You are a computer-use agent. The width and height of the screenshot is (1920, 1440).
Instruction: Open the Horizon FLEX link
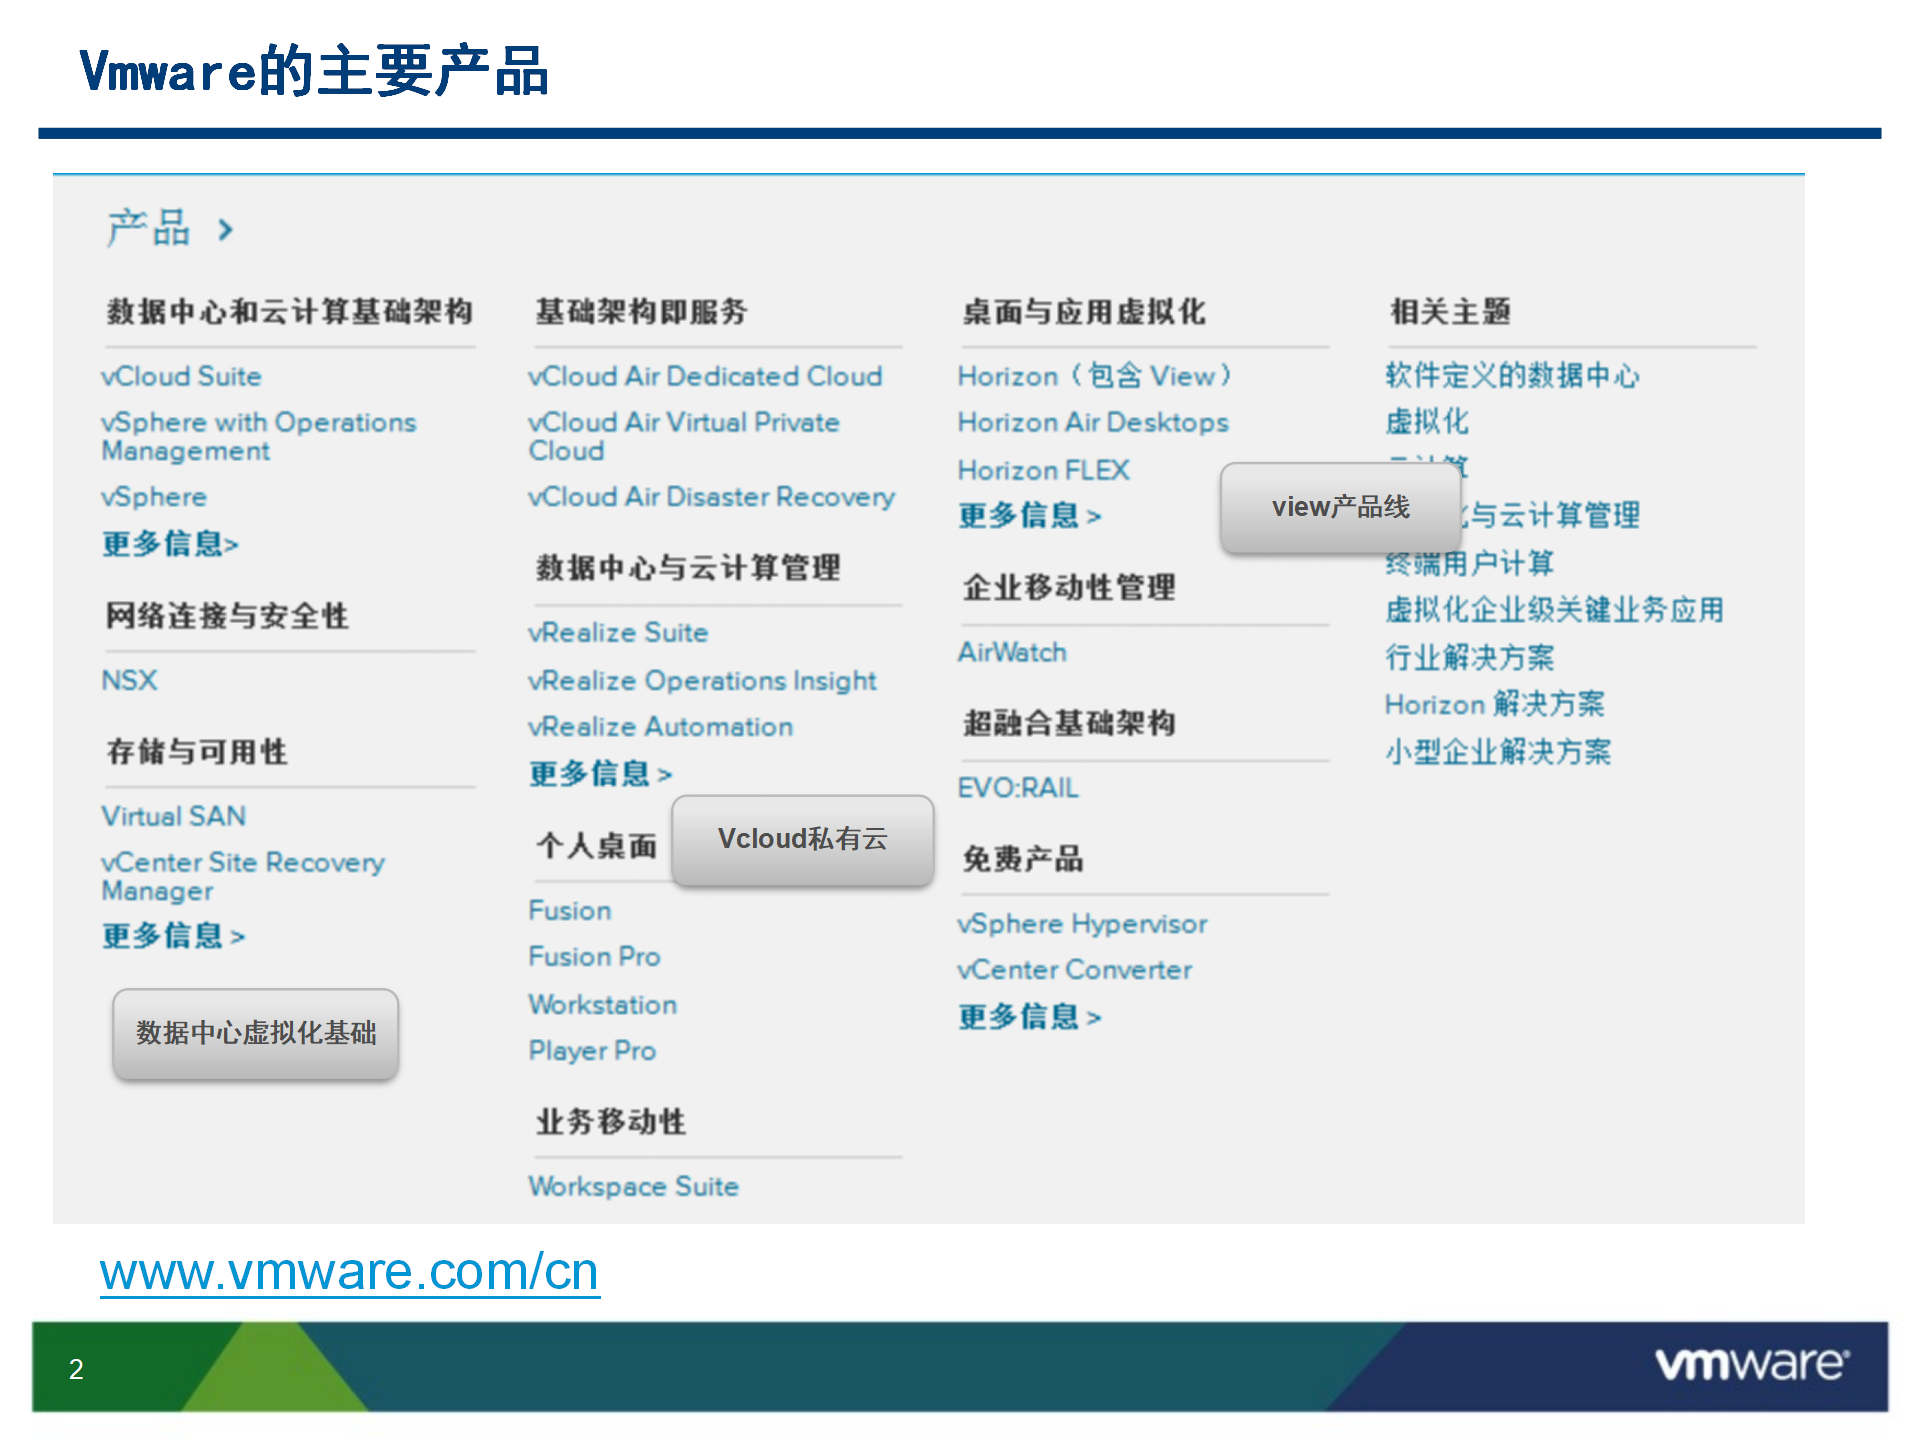pos(1043,470)
